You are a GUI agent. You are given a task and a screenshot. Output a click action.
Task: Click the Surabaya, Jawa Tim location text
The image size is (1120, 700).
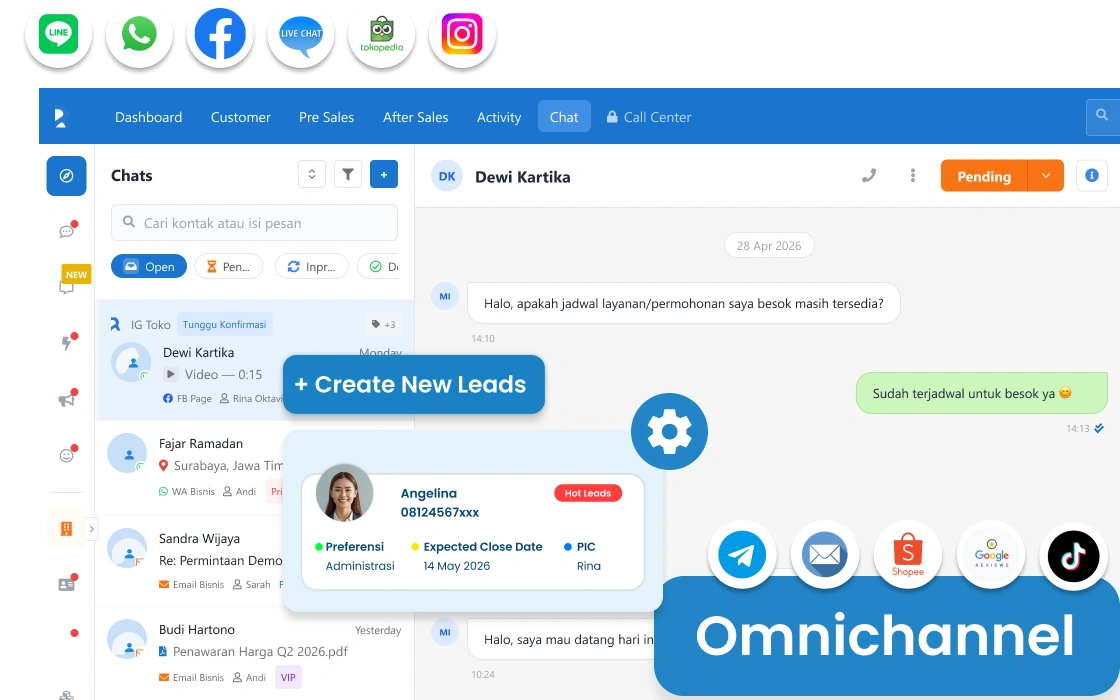(221, 466)
